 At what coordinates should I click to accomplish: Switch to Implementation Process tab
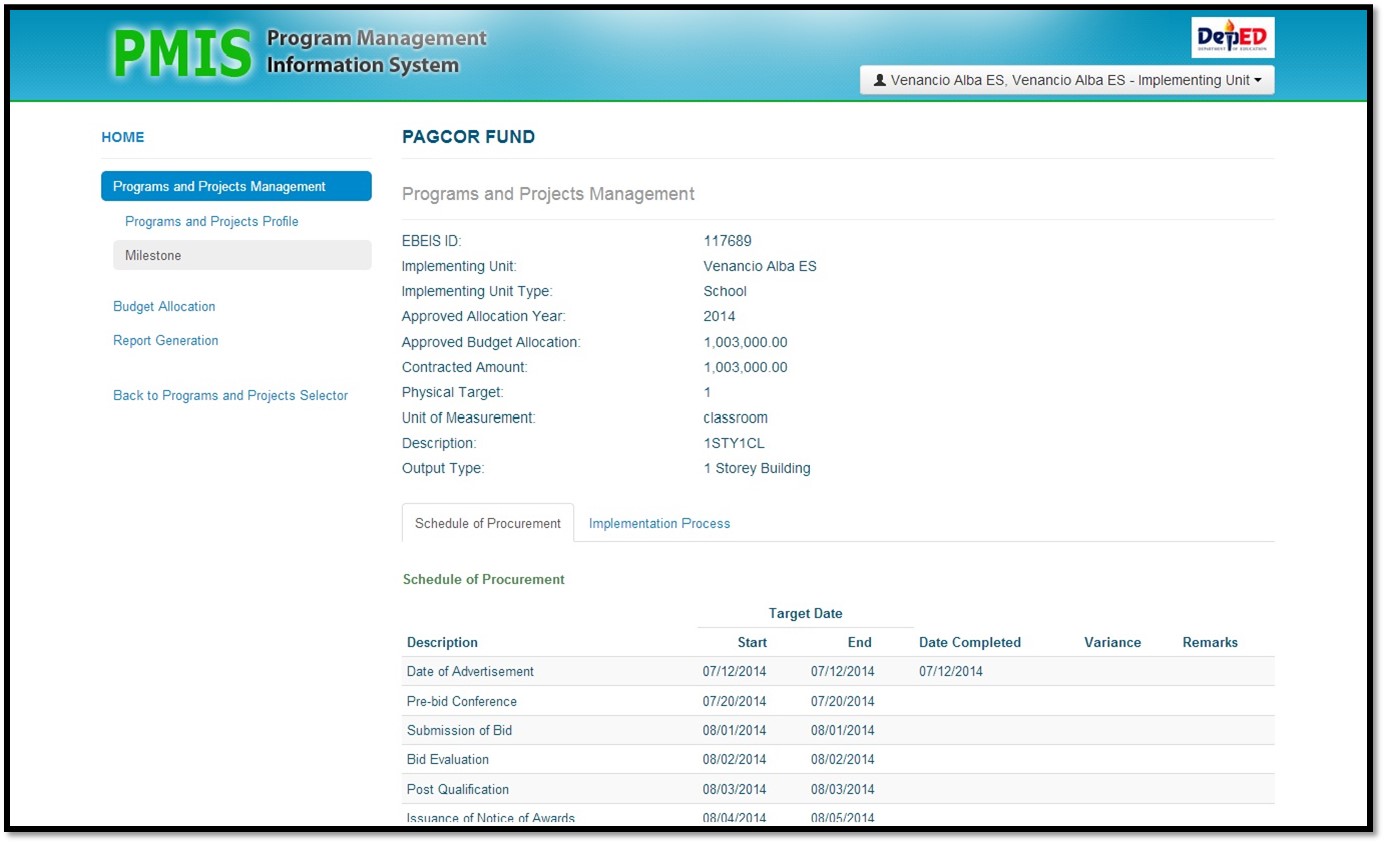[660, 523]
